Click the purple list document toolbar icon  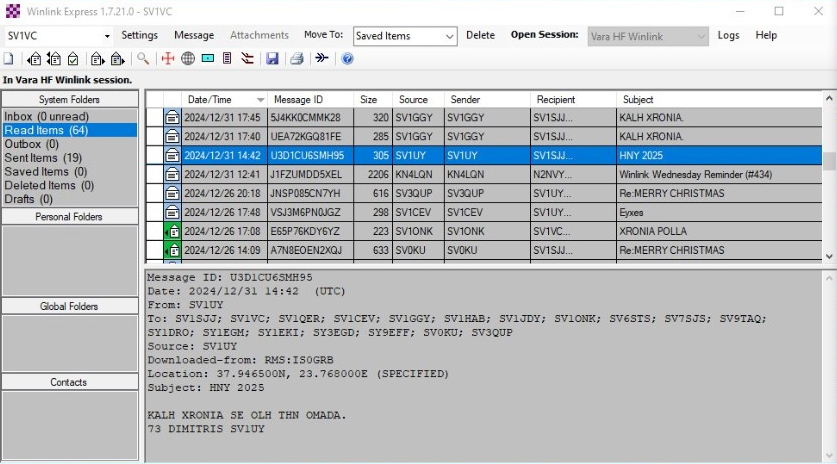227,59
